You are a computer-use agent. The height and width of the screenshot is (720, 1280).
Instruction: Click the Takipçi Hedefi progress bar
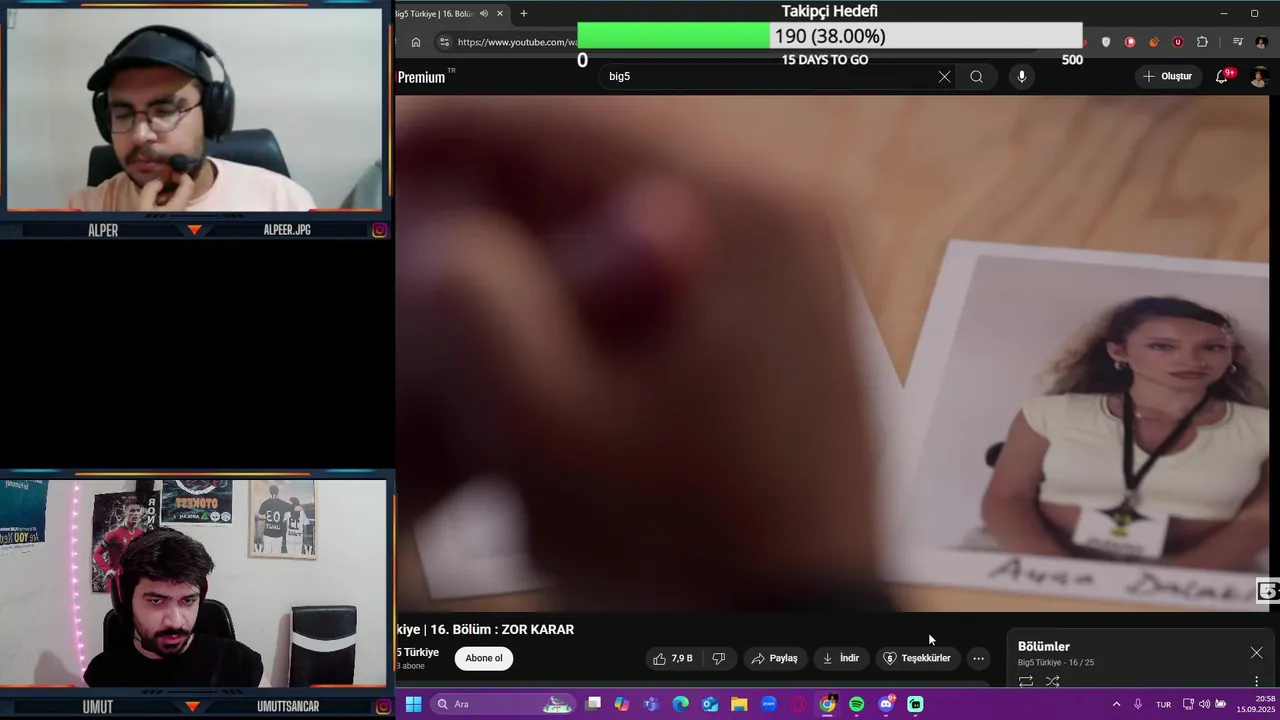click(830, 37)
